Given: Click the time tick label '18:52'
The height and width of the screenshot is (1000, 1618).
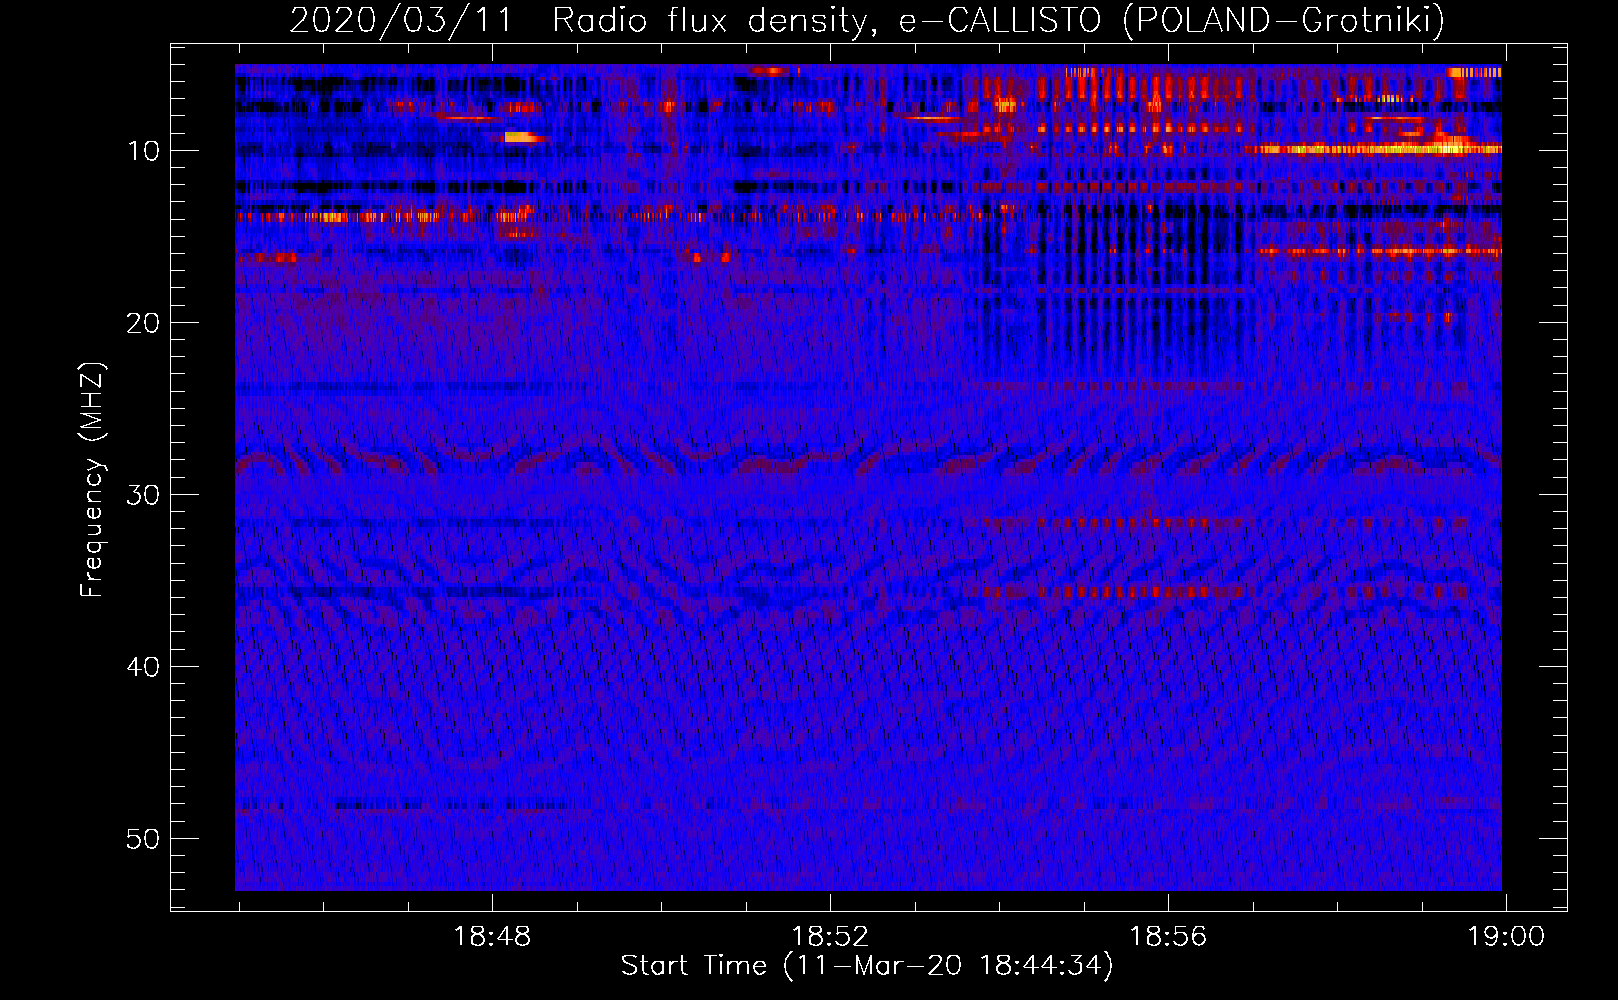Looking at the screenshot, I should (x=830, y=937).
